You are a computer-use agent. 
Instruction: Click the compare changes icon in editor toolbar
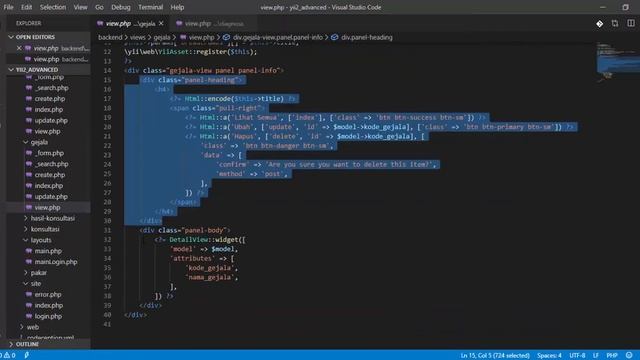click(615, 24)
